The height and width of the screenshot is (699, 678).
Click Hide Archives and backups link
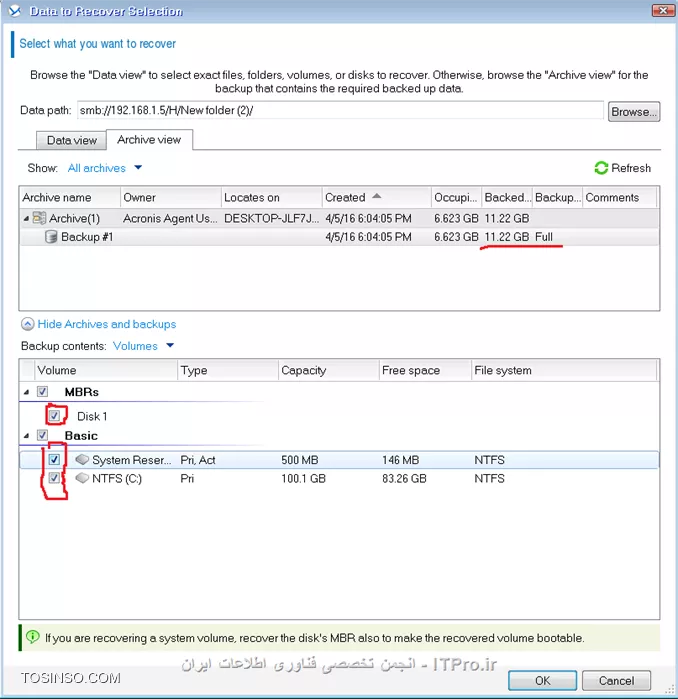pos(107,324)
